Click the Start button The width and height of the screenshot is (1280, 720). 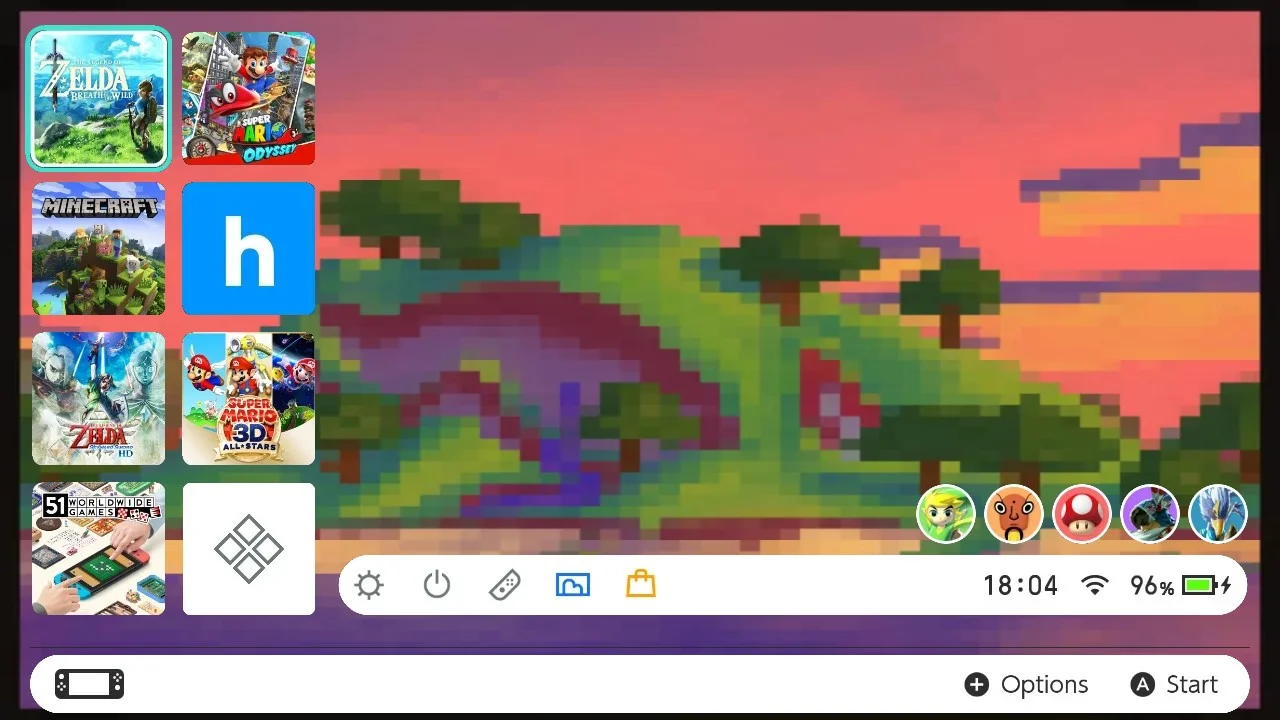(1174, 684)
